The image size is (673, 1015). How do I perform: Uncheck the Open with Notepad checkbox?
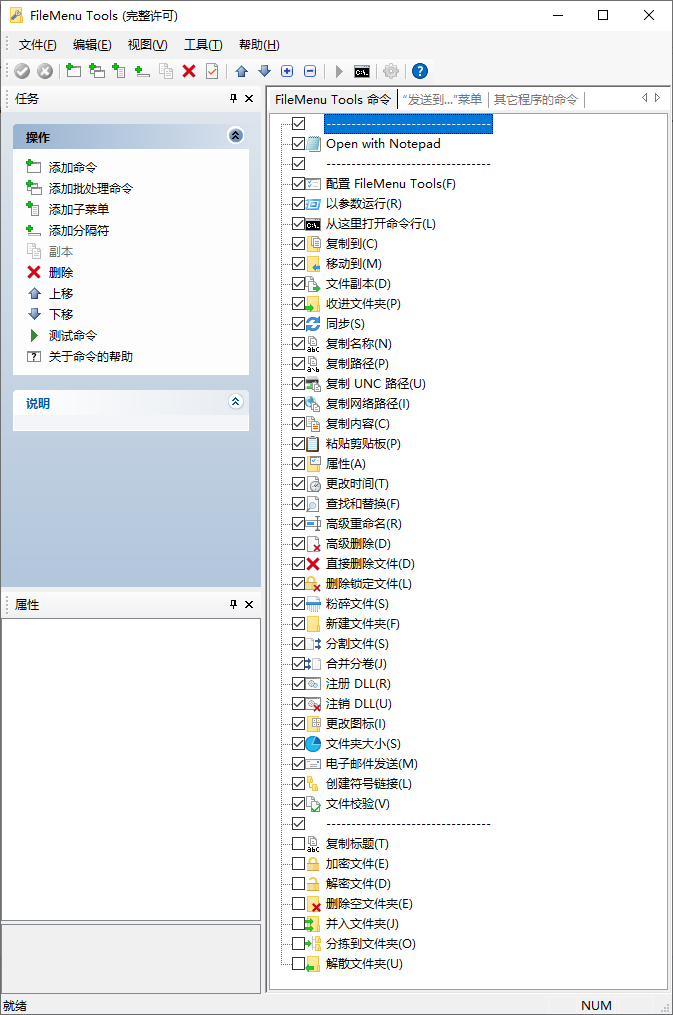298,144
